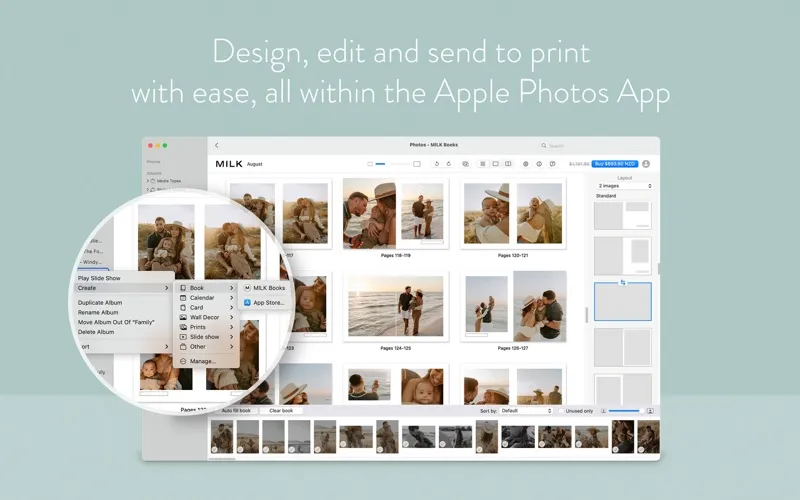This screenshot has width=800, height=500.
Task: Open the Create submenu entry
Action: [x=122, y=288]
